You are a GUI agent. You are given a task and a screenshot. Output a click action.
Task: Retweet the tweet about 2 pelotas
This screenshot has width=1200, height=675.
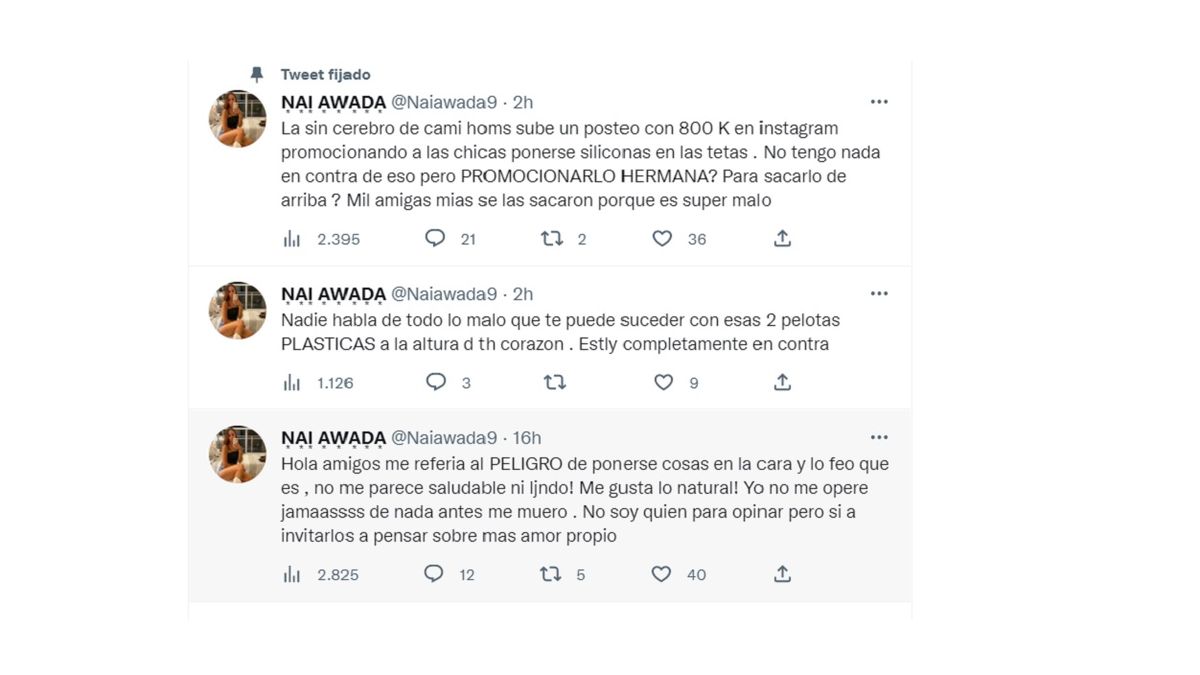[x=554, y=382]
